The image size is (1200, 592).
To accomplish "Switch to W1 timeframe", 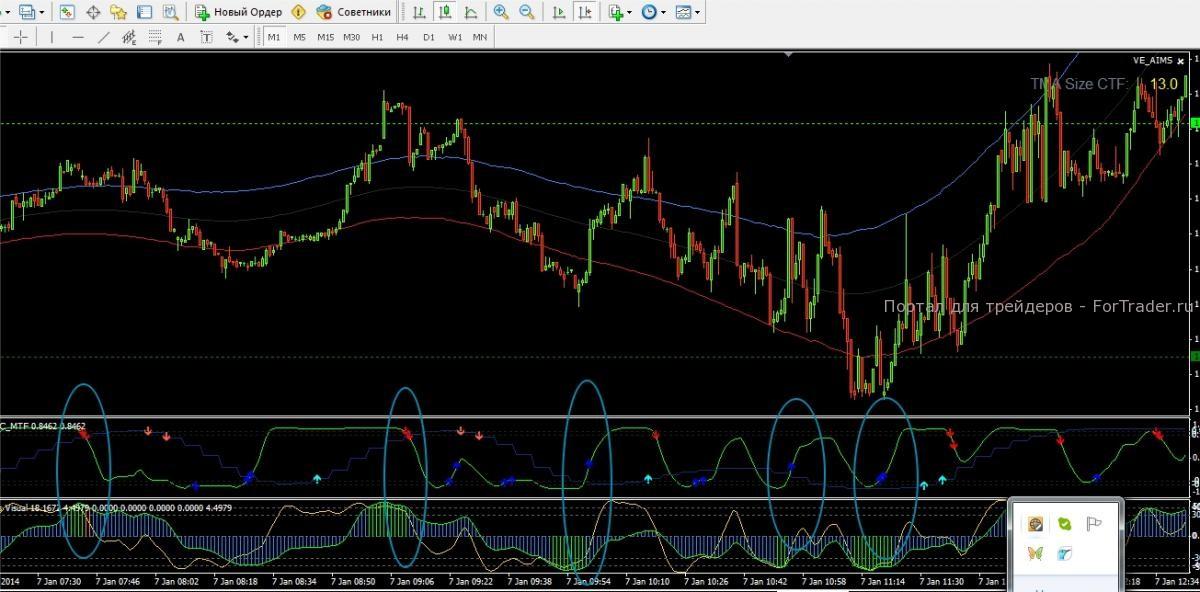I will [x=455, y=37].
